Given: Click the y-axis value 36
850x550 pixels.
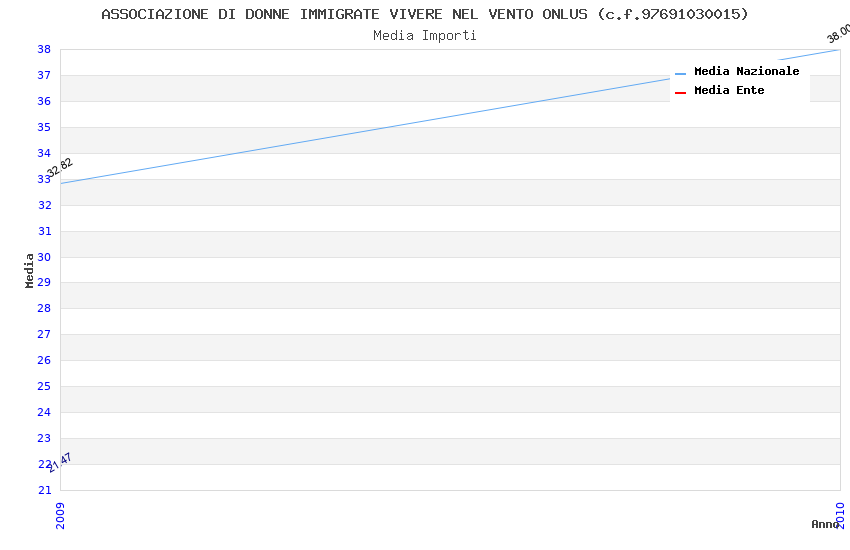Looking at the screenshot, I should click(44, 101).
